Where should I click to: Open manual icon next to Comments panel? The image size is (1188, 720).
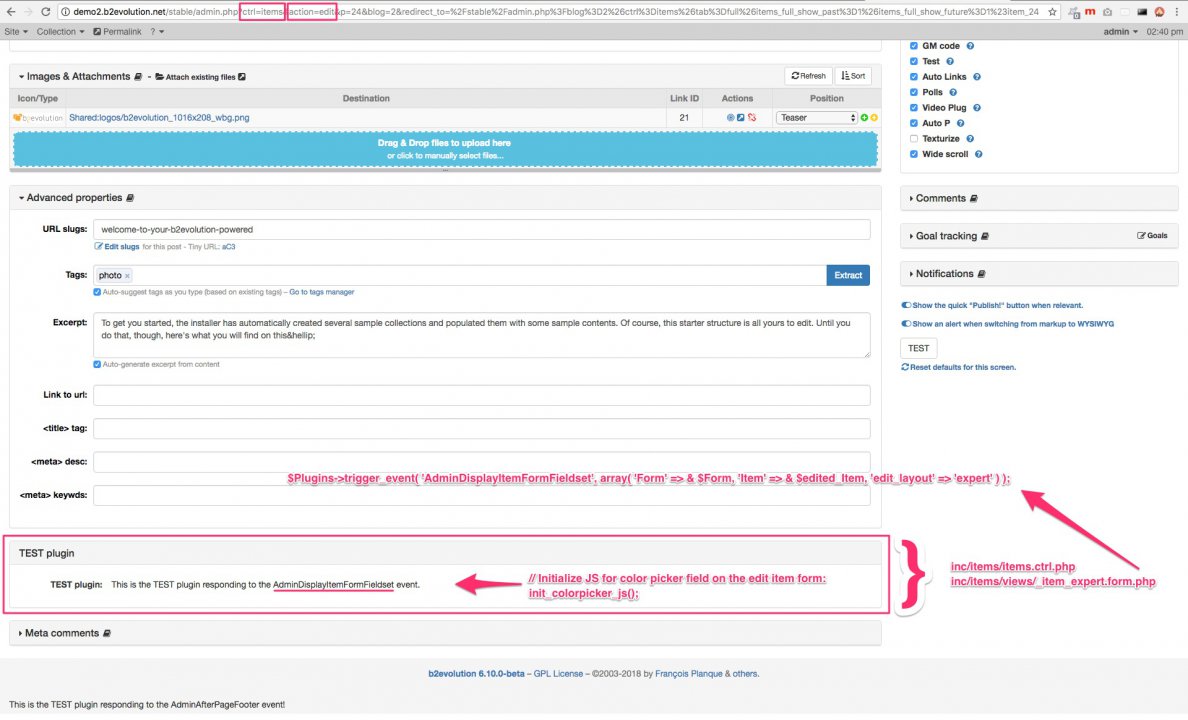point(974,199)
